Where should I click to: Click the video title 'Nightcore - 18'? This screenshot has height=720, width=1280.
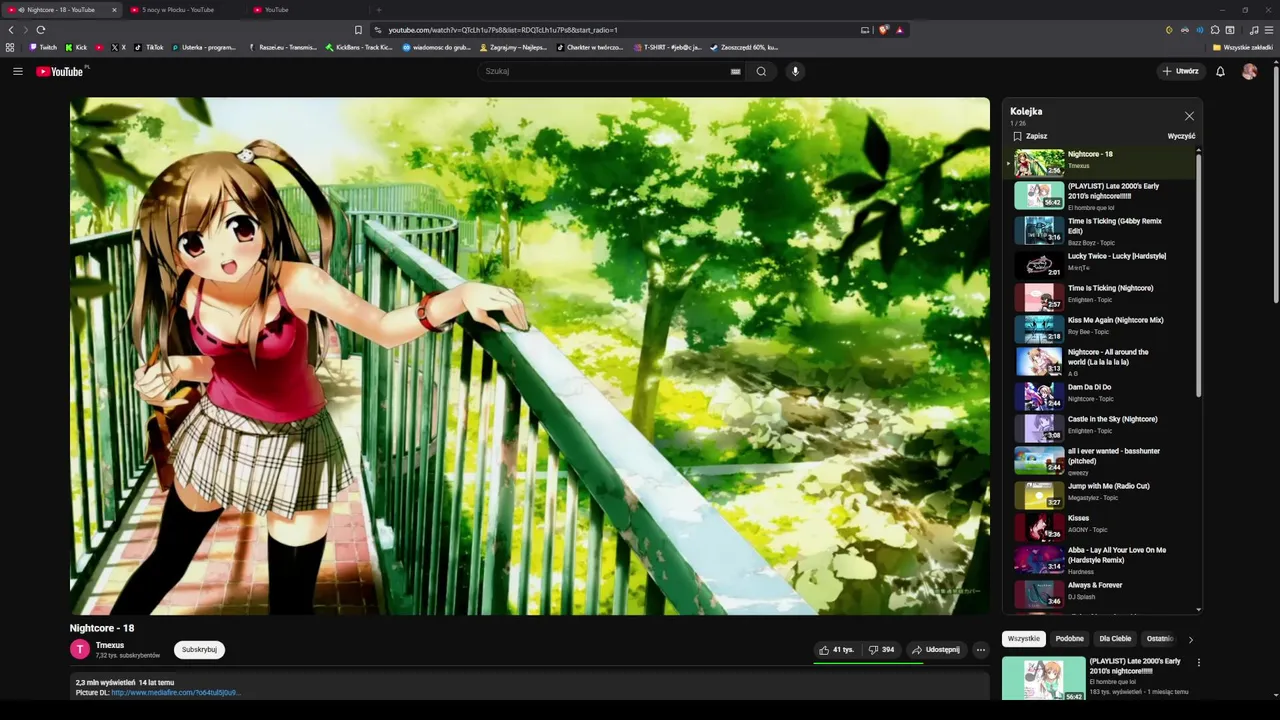(102, 628)
